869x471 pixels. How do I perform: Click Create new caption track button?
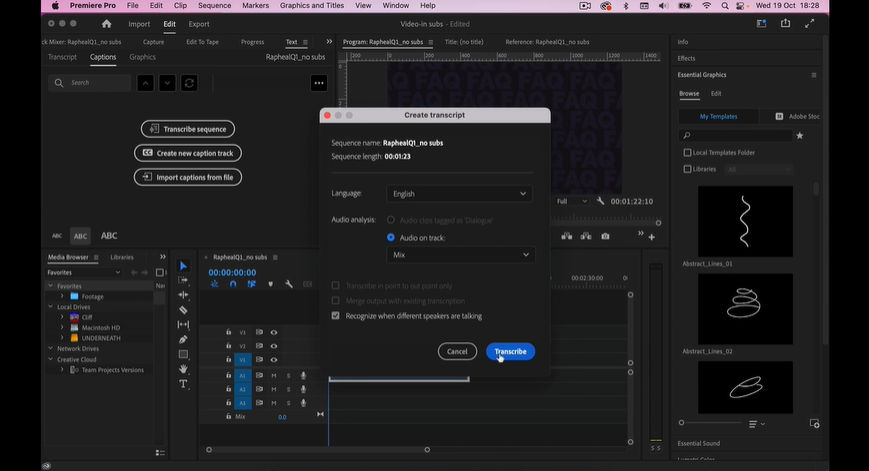[188, 153]
